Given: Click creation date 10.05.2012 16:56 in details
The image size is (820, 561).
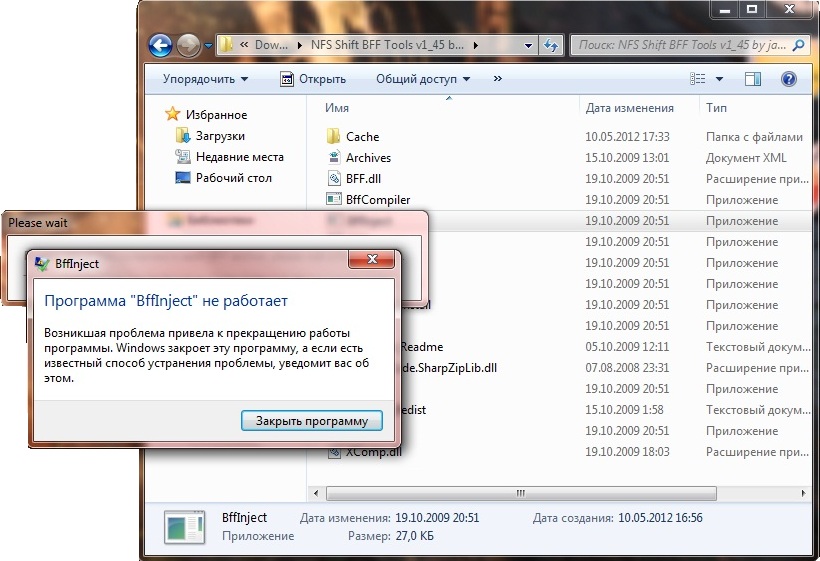Looking at the screenshot, I should click(660, 518).
